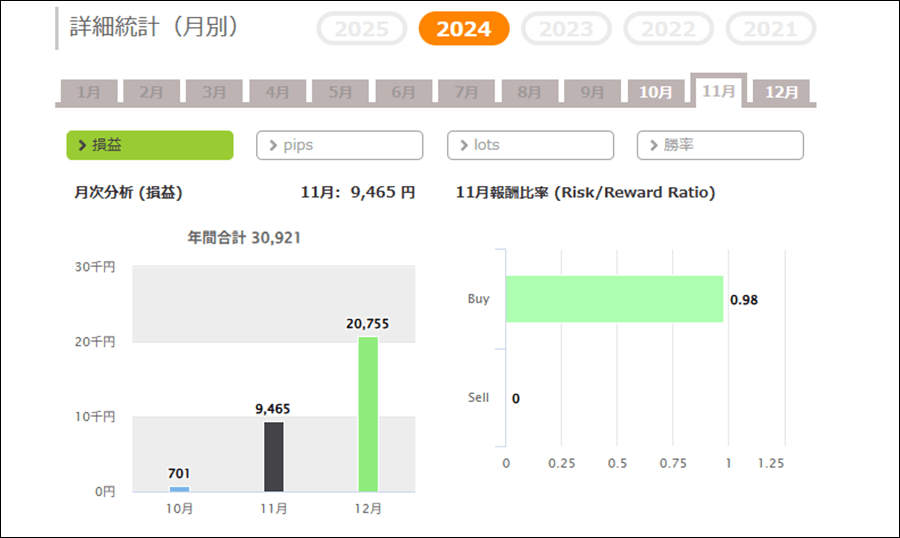Click the disabled 1月 month tab
900x538 pixels.
tap(89, 92)
